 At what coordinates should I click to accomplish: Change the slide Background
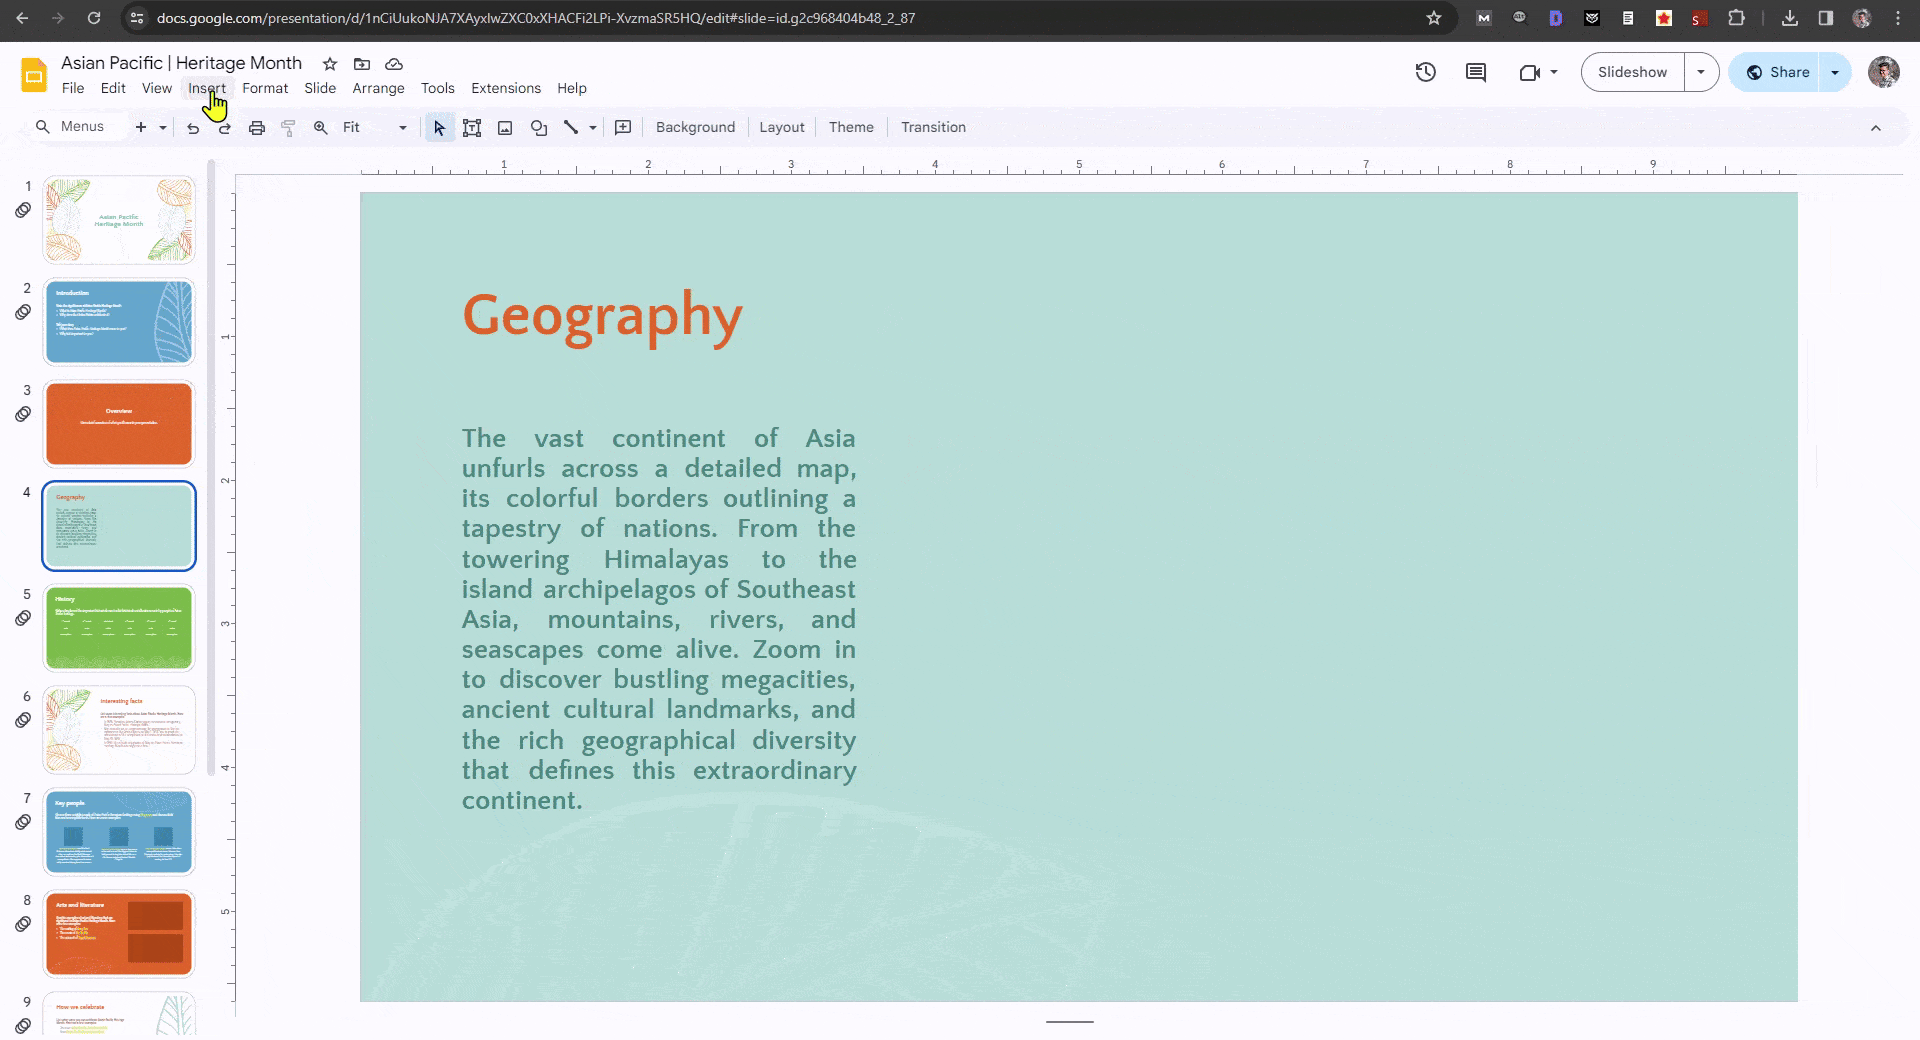click(x=695, y=127)
